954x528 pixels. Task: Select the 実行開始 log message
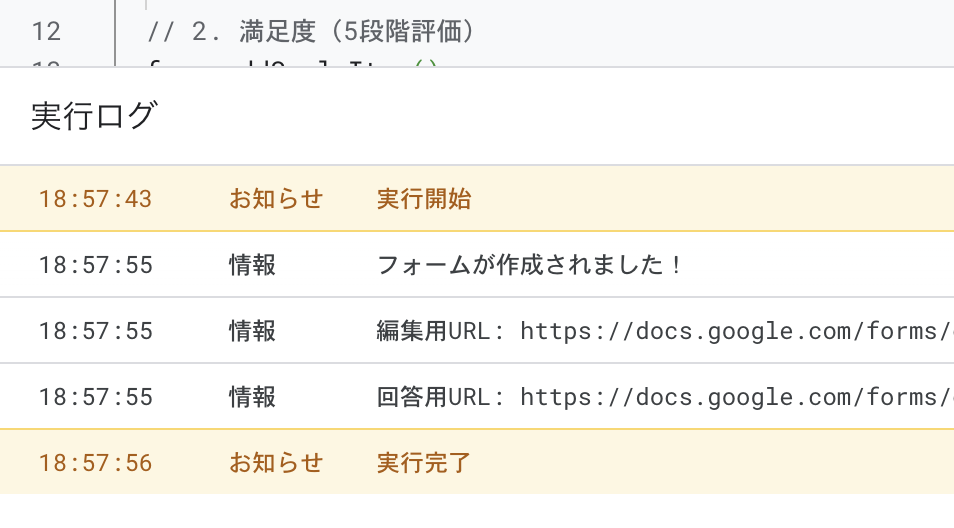[x=424, y=199]
